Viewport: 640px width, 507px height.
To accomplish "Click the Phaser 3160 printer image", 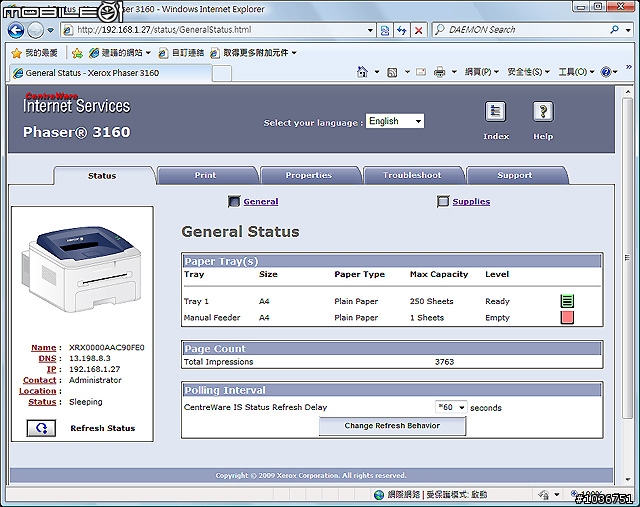I will pyautogui.click(x=82, y=269).
